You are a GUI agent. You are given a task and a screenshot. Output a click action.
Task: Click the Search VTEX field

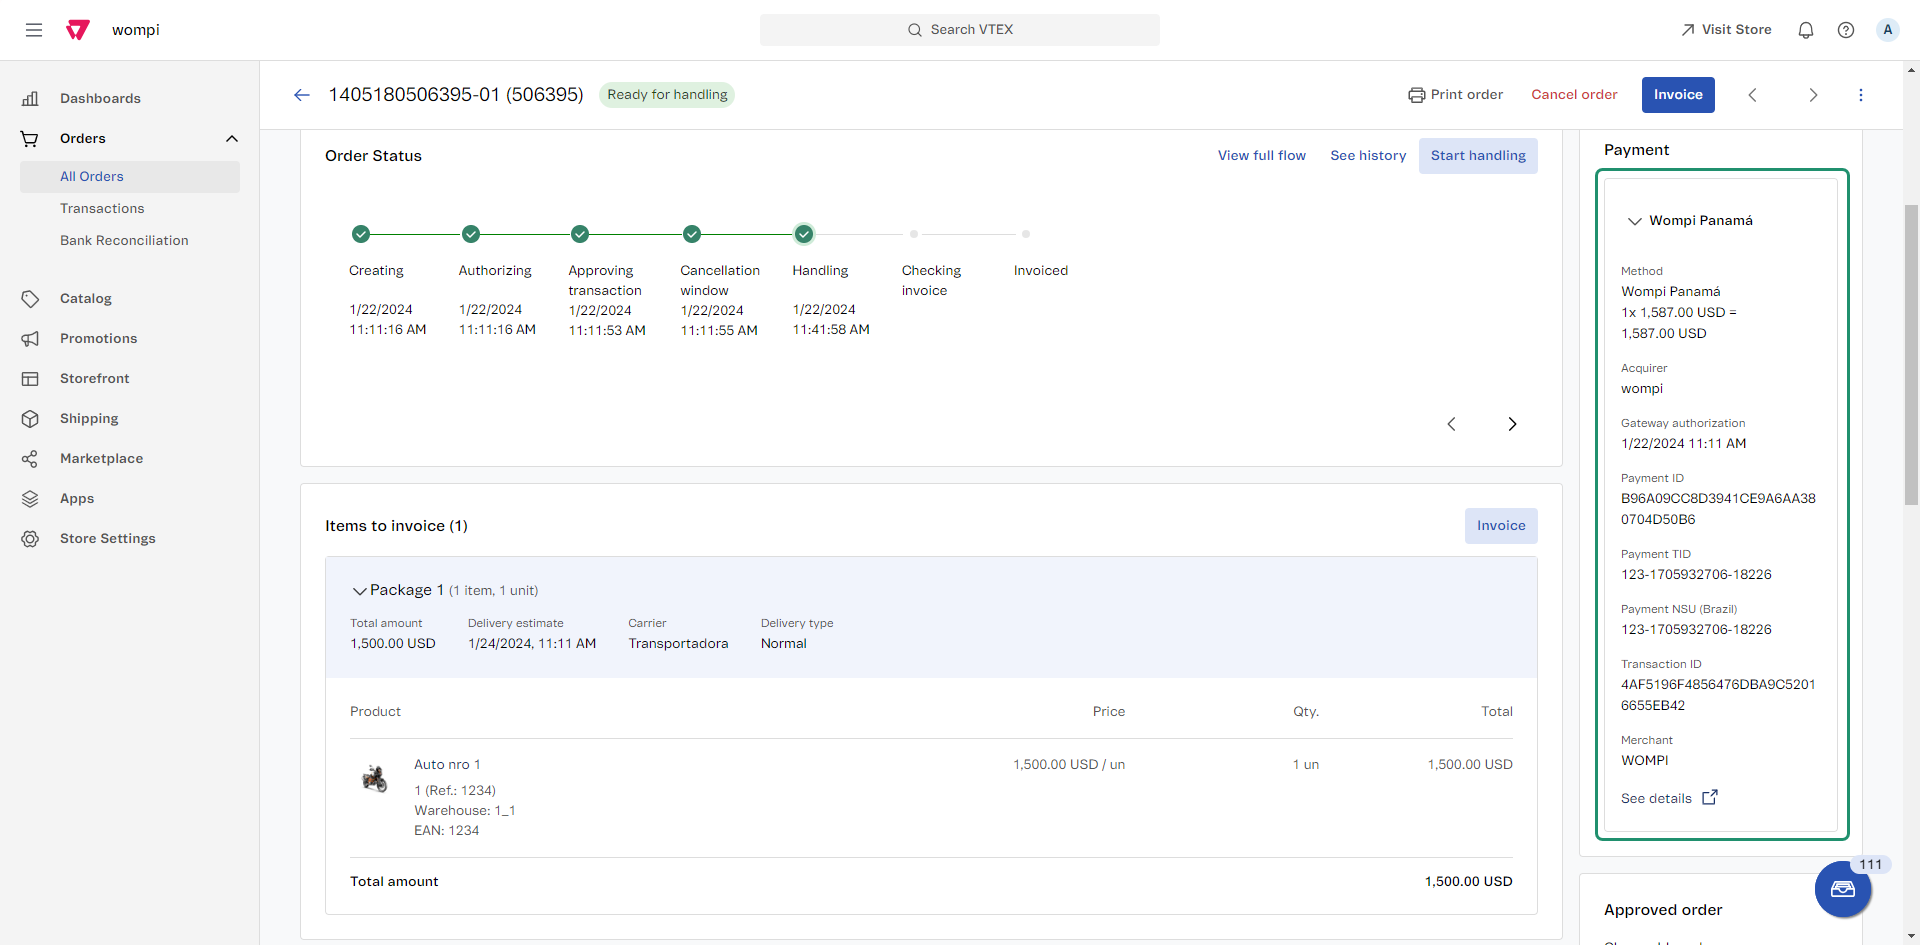(x=959, y=30)
